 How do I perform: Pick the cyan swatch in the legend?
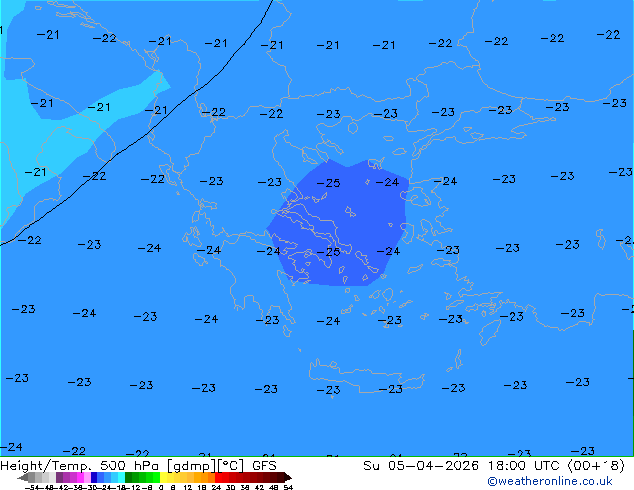[121, 477]
